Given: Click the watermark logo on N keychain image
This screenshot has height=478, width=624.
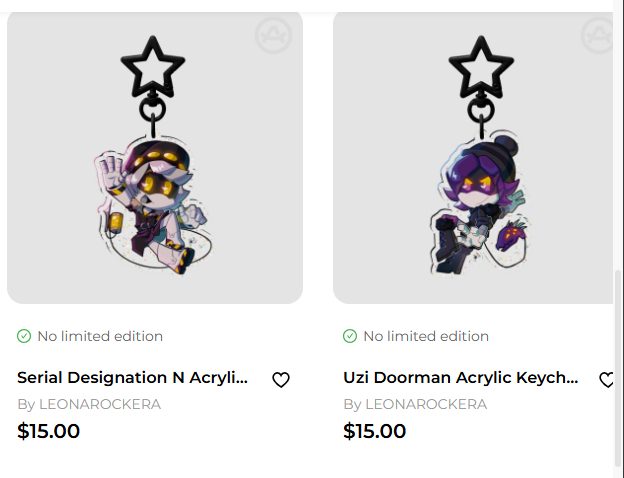Looking at the screenshot, I should (272, 36).
